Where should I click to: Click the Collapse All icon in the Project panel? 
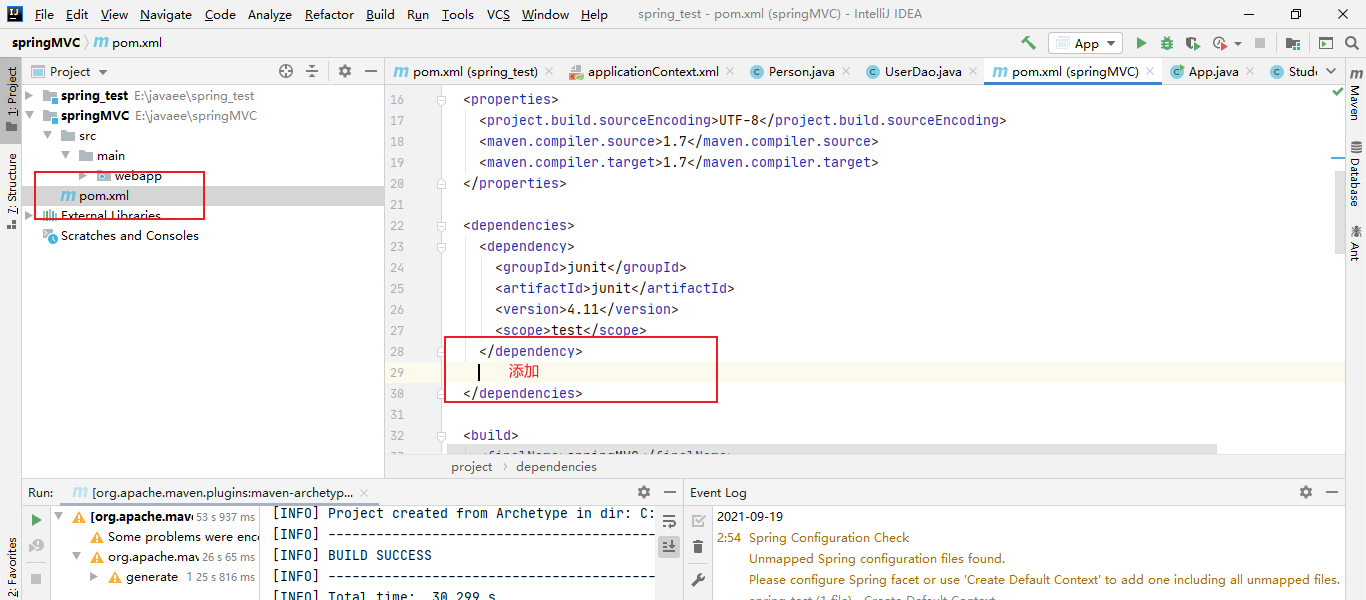click(312, 71)
